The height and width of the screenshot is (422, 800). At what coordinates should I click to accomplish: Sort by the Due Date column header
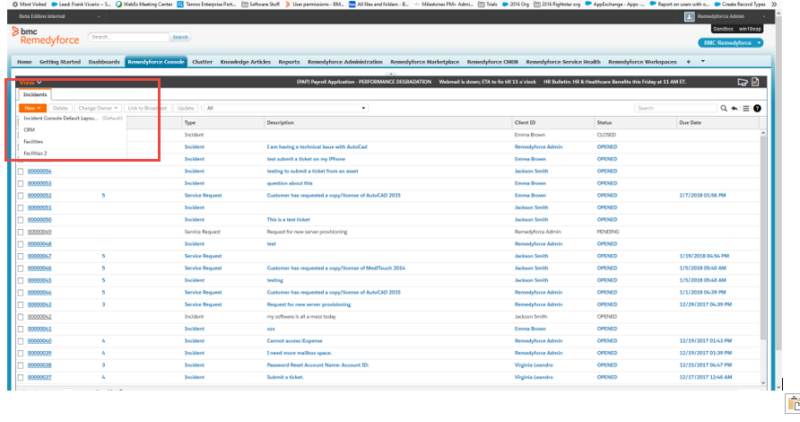690,122
